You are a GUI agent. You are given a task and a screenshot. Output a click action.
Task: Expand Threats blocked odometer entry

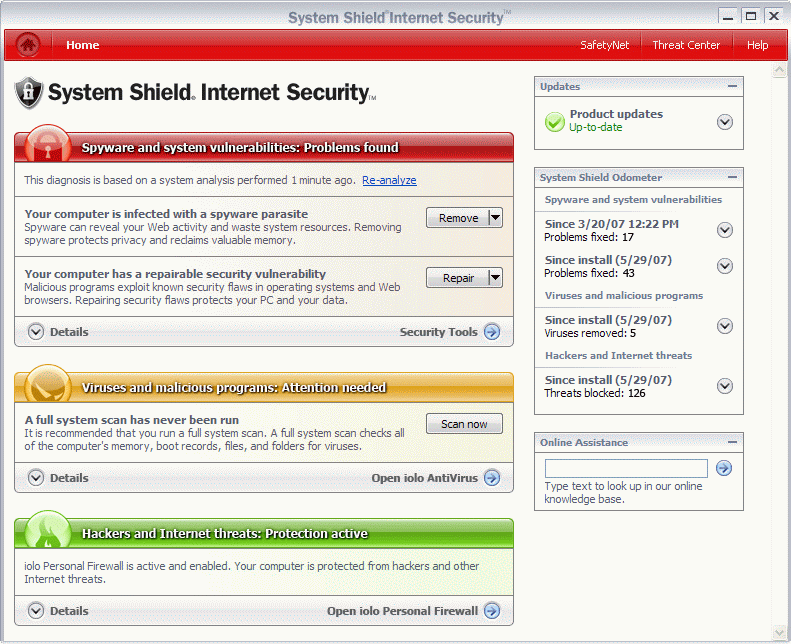point(725,386)
